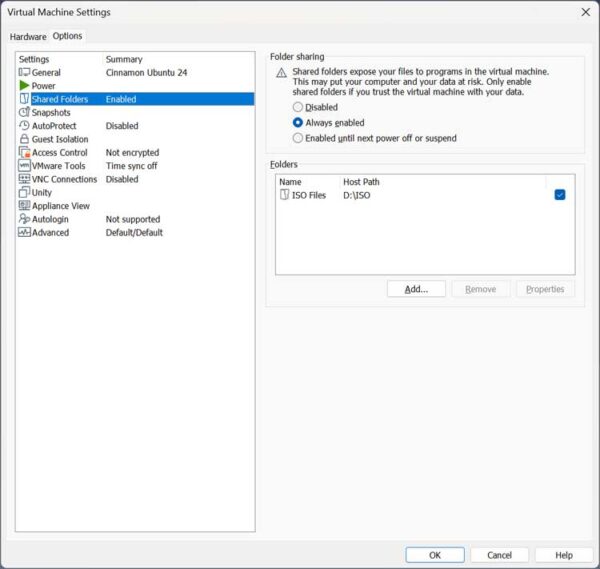
Task: Select the Appliance View label
Action: (x=61, y=206)
